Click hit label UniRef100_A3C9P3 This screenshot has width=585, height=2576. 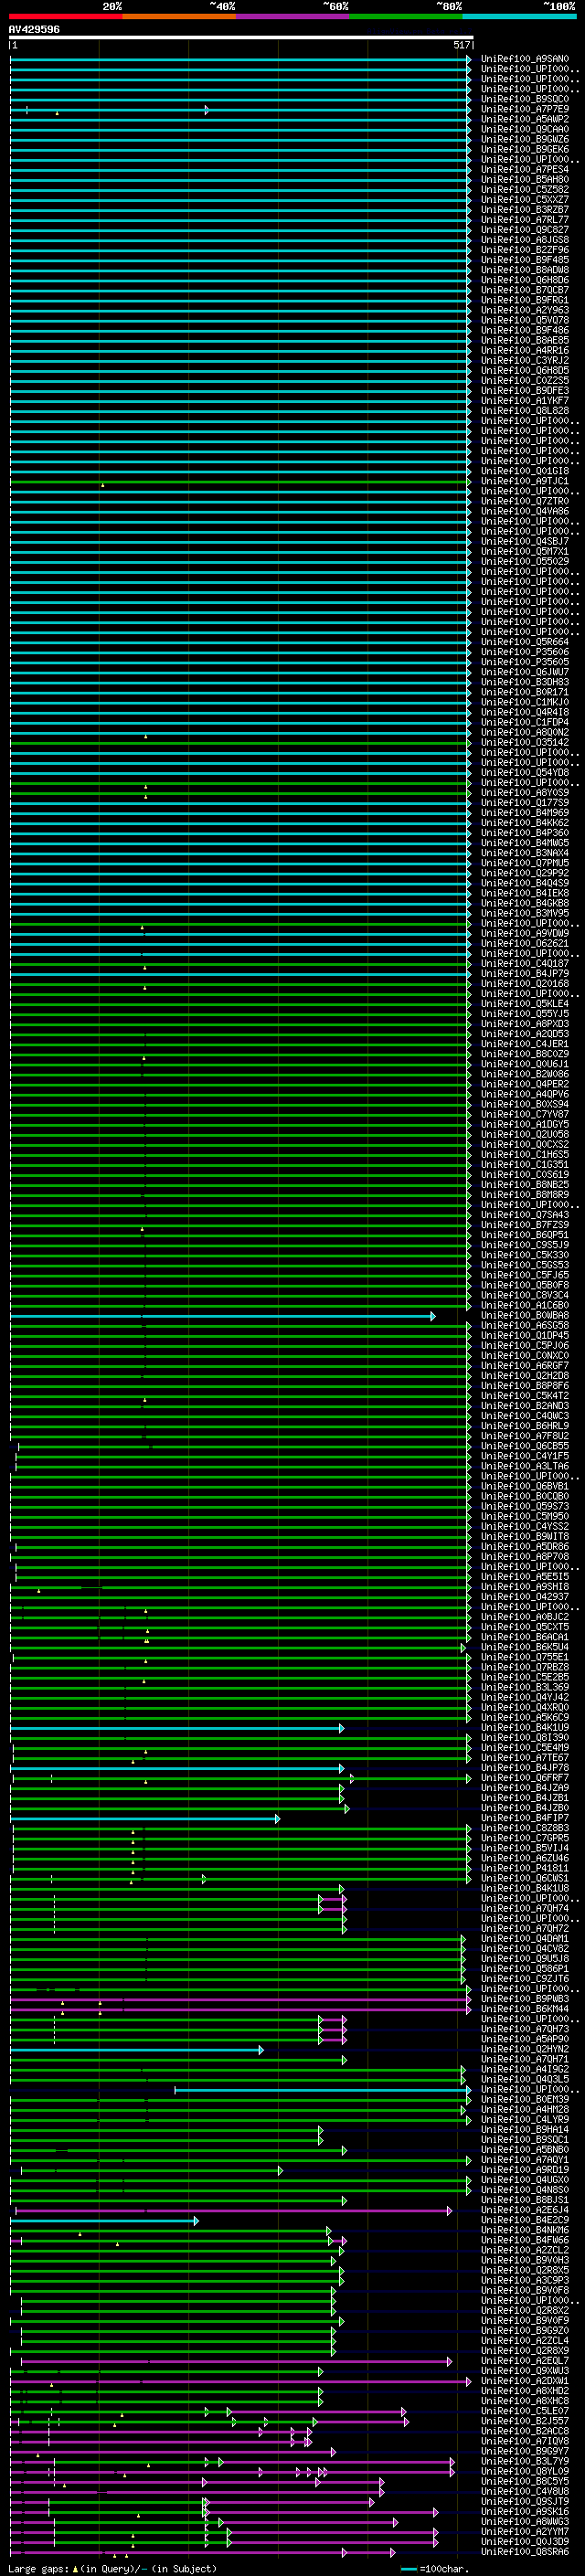525,2281
